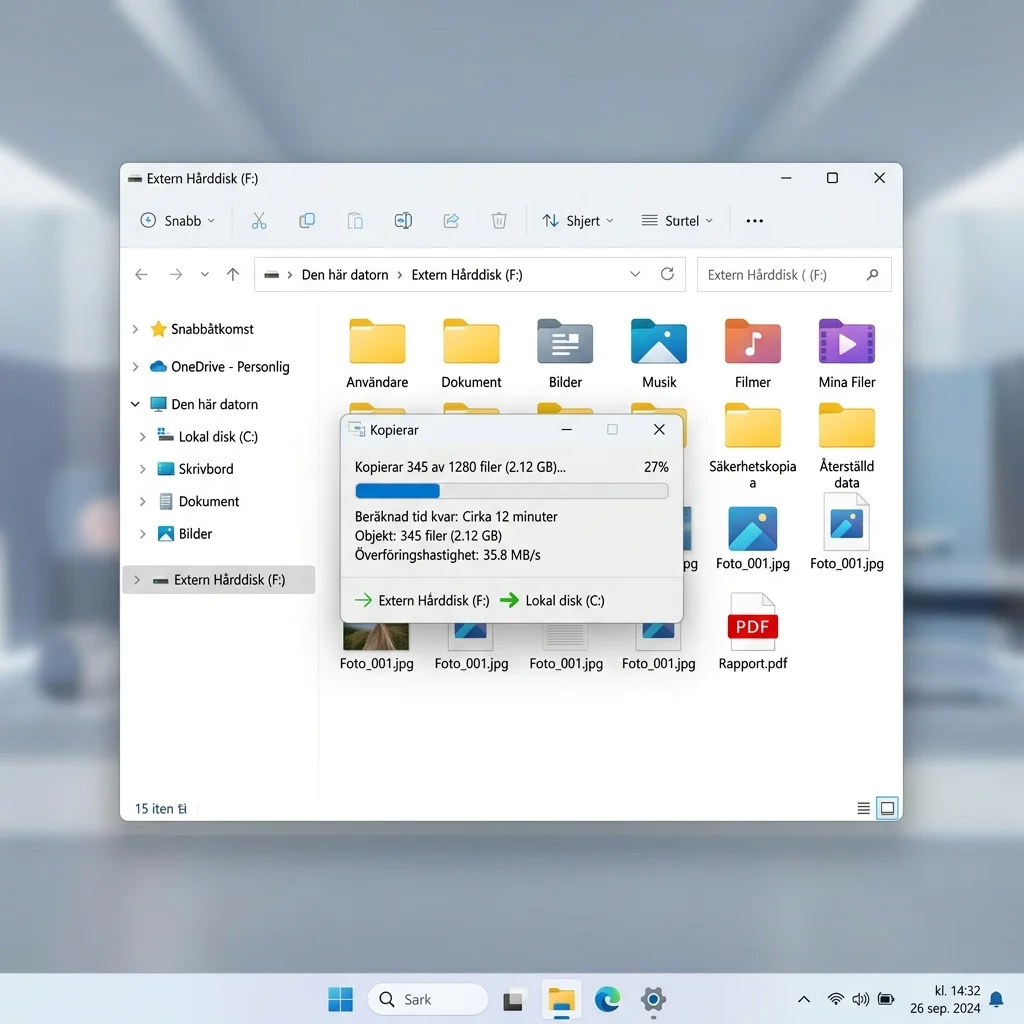Click the taskbar Sark search box
Screen dimensions: 1024x1024
pos(428,999)
